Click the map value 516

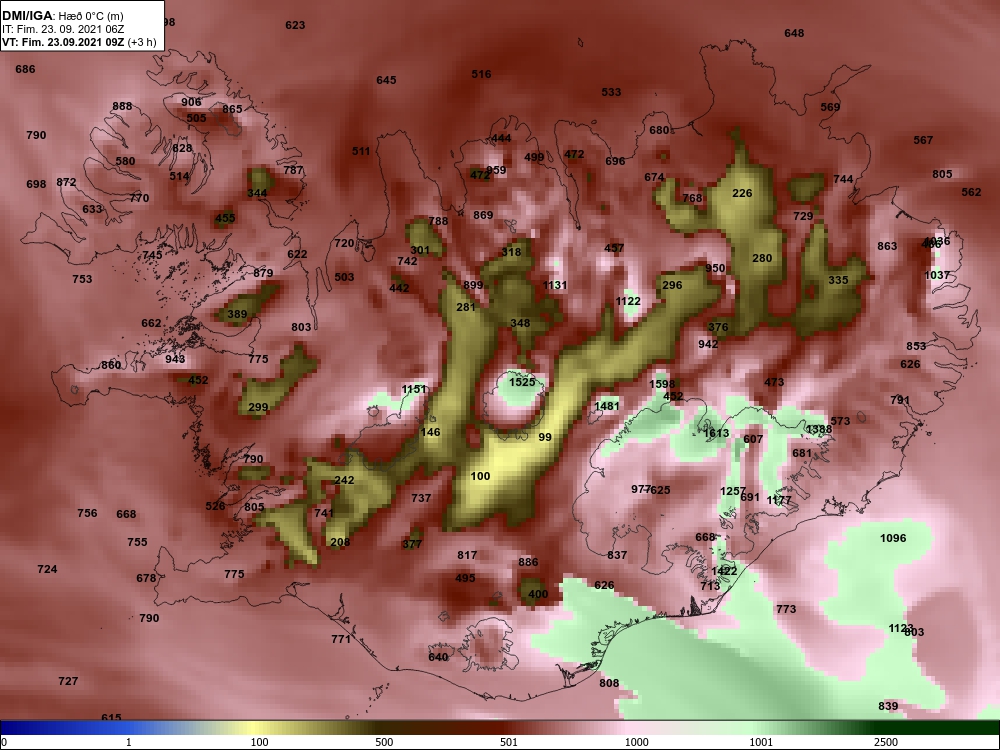pos(482,74)
